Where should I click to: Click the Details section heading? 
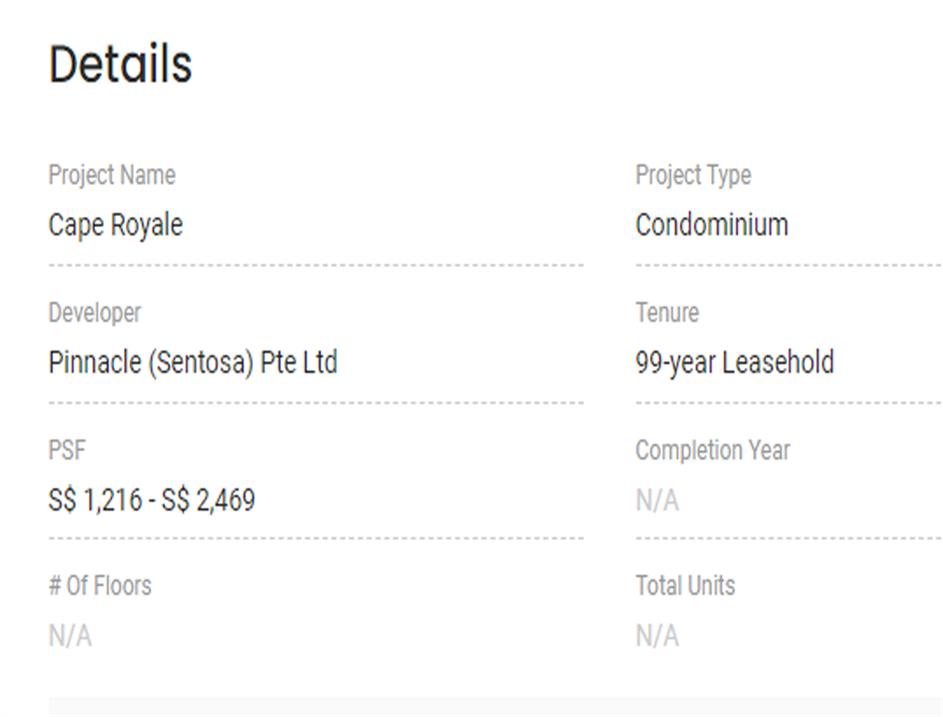[120, 65]
